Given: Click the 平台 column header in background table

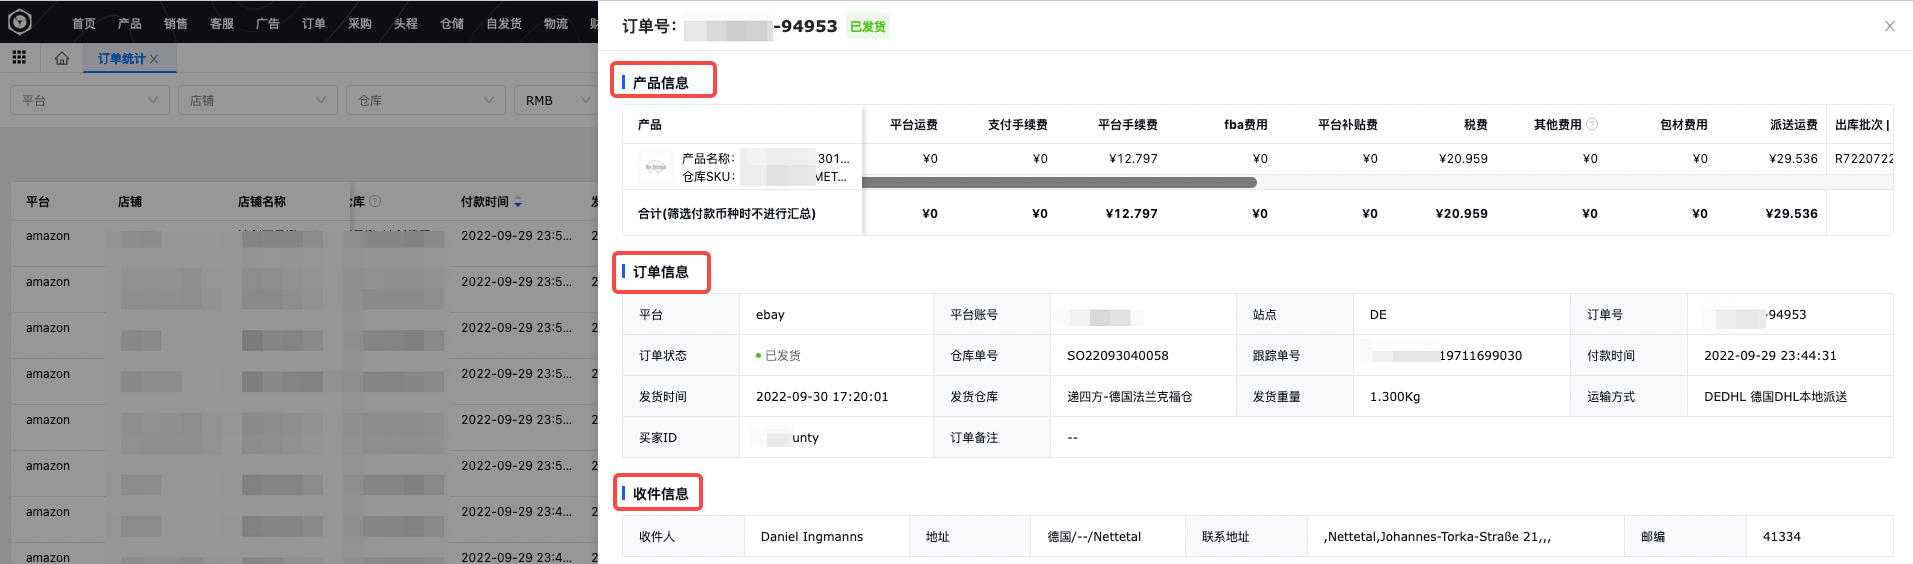Looking at the screenshot, I should click(38, 202).
